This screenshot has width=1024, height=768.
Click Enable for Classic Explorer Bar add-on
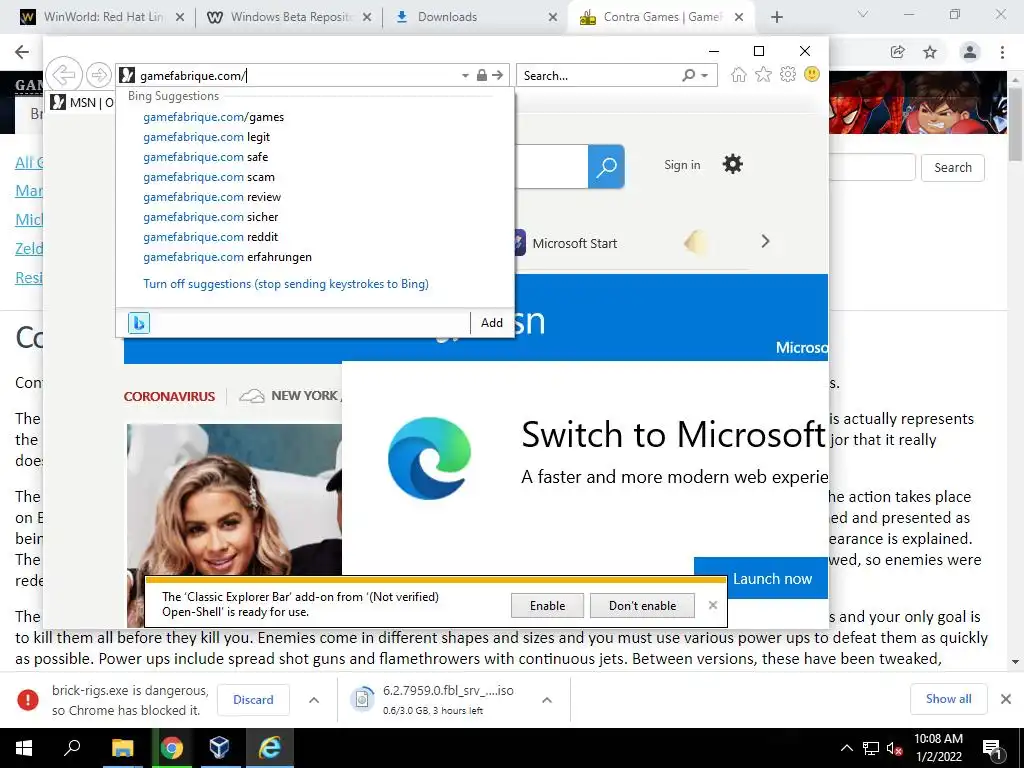[547, 606]
